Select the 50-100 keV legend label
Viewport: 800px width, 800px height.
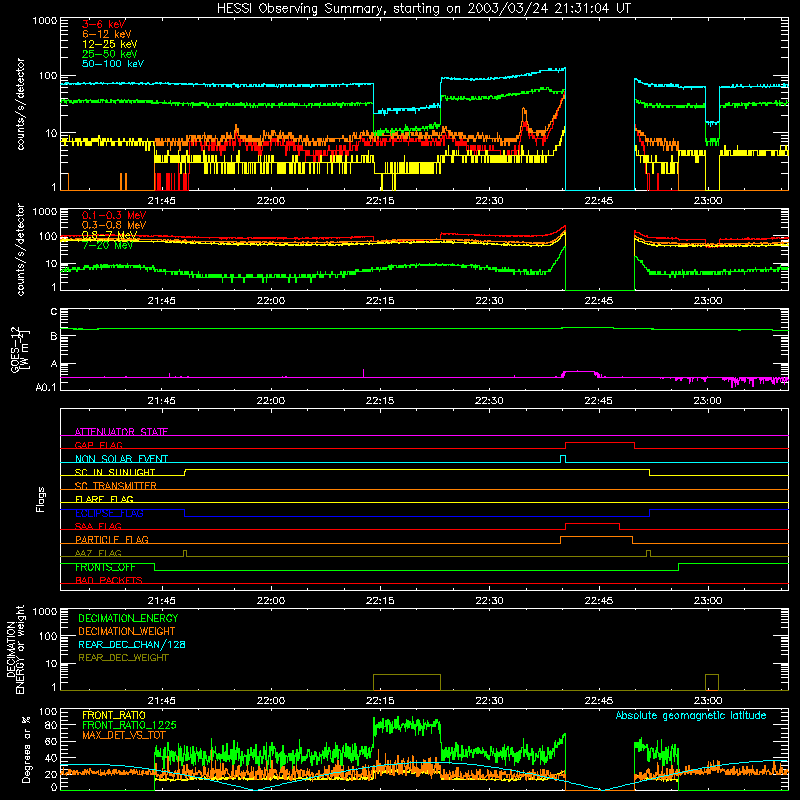pyautogui.click(x=113, y=64)
